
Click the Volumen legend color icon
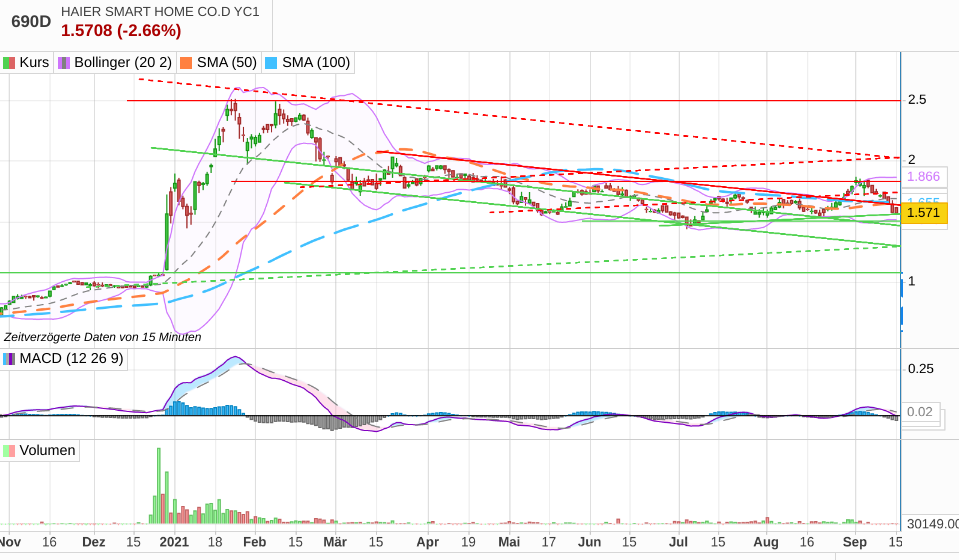coord(9,451)
